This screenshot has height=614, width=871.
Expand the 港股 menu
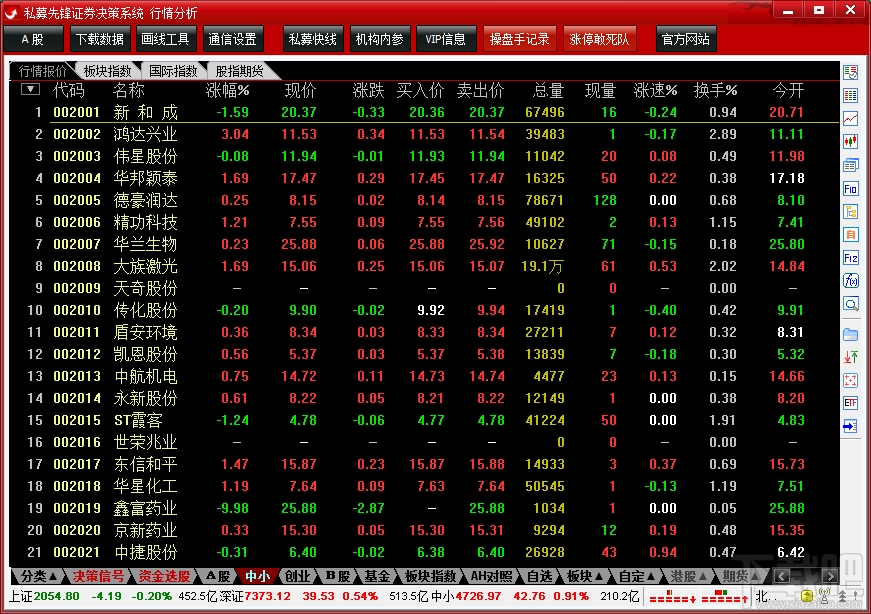pyautogui.click(x=689, y=576)
